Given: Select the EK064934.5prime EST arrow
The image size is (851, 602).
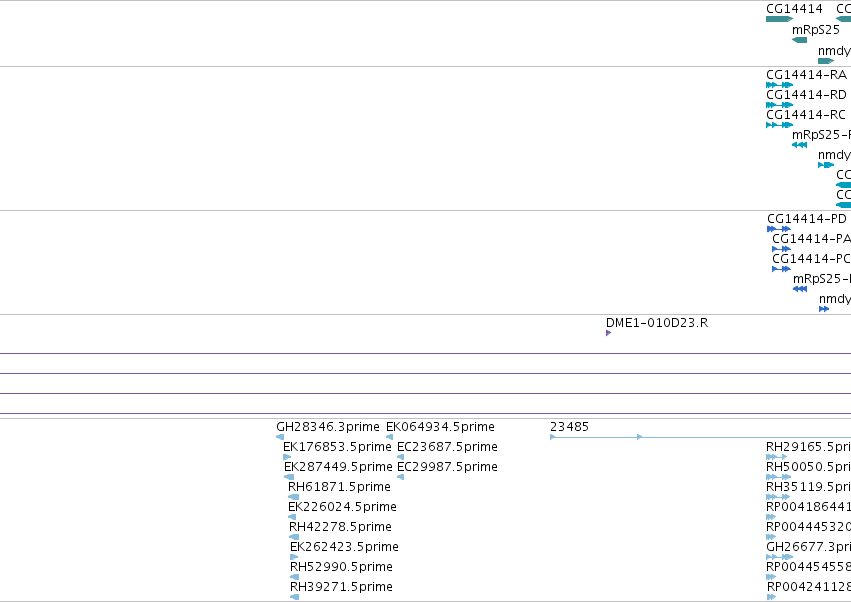Looking at the screenshot, I should pyautogui.click(x=389, y=437).
